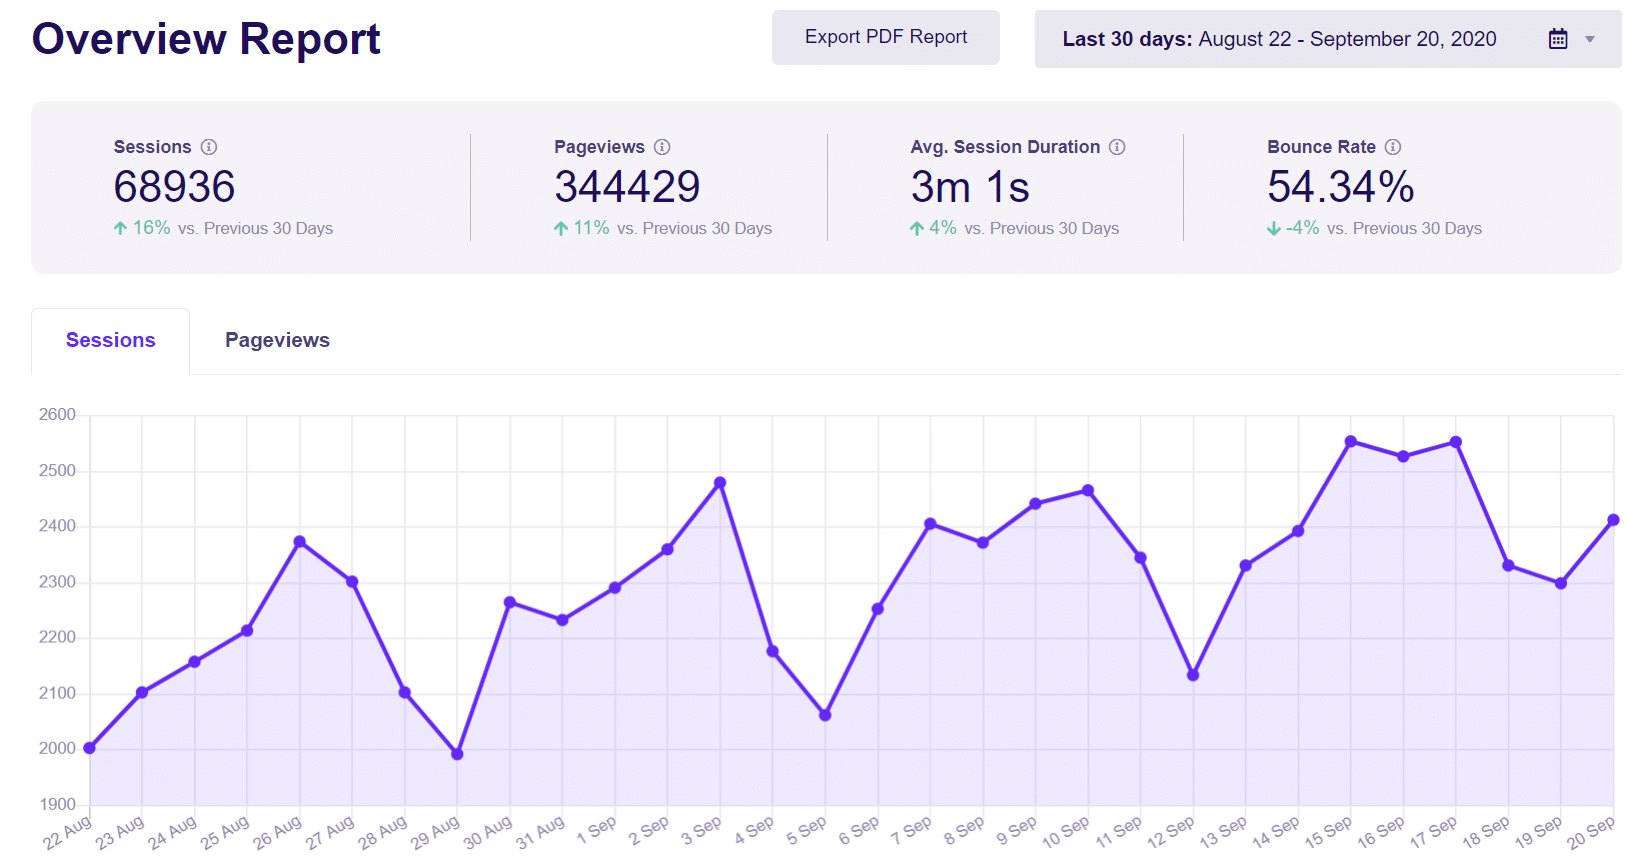Click the 20 Sep final data point
Screen dimensions: 1630x867
point(1613,520)
